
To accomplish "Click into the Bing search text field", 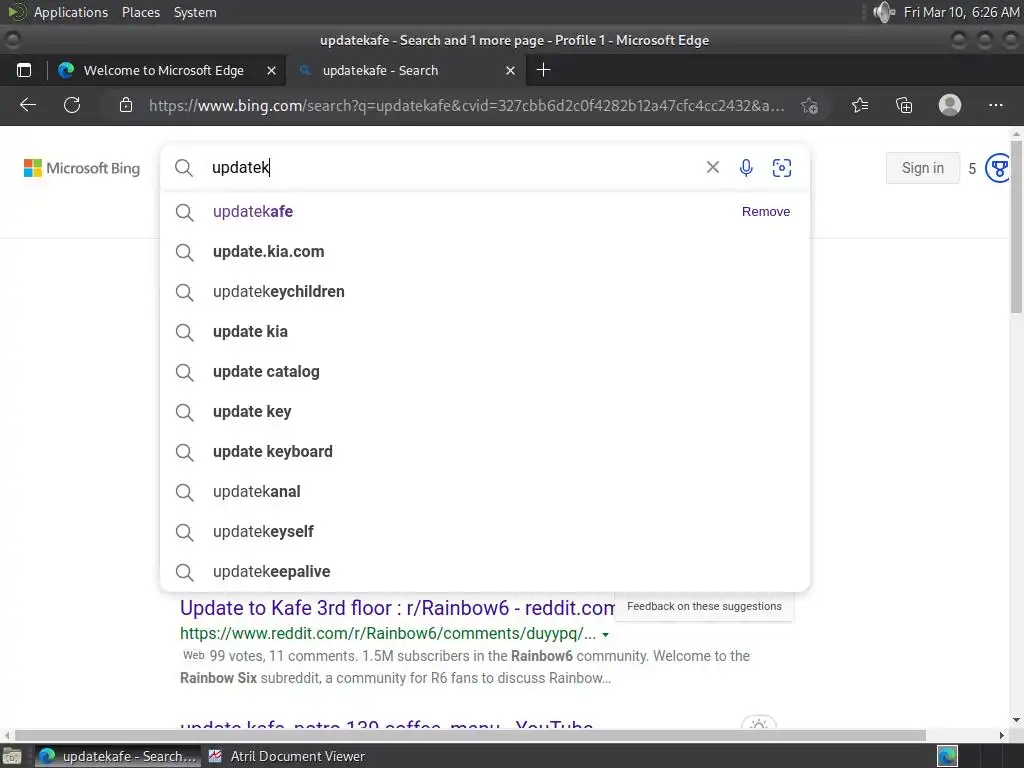I will [455, 168].
